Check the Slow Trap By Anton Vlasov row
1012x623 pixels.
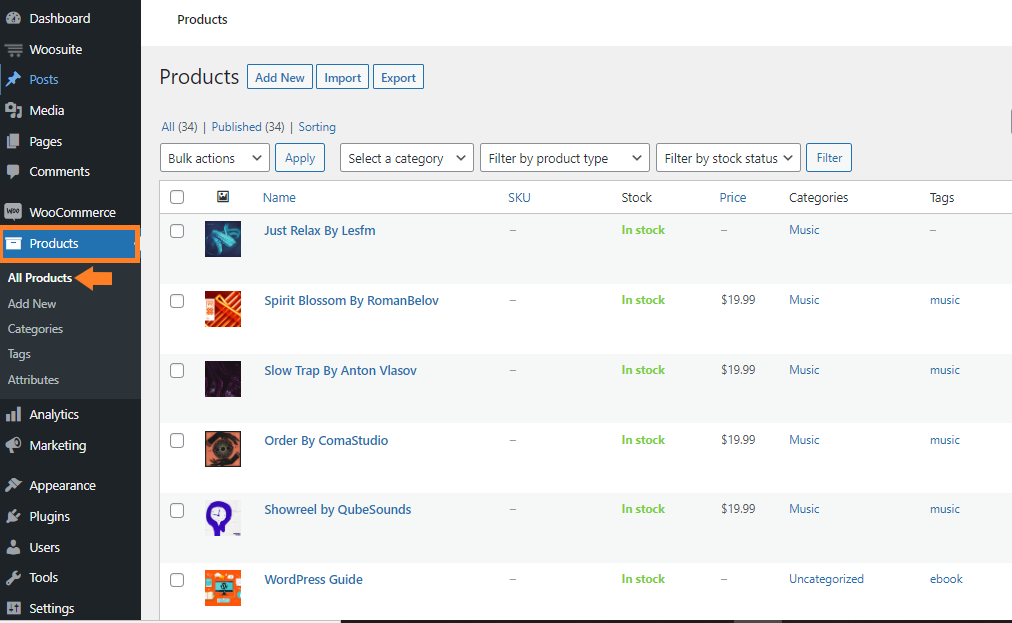click(x=177, y=370)
